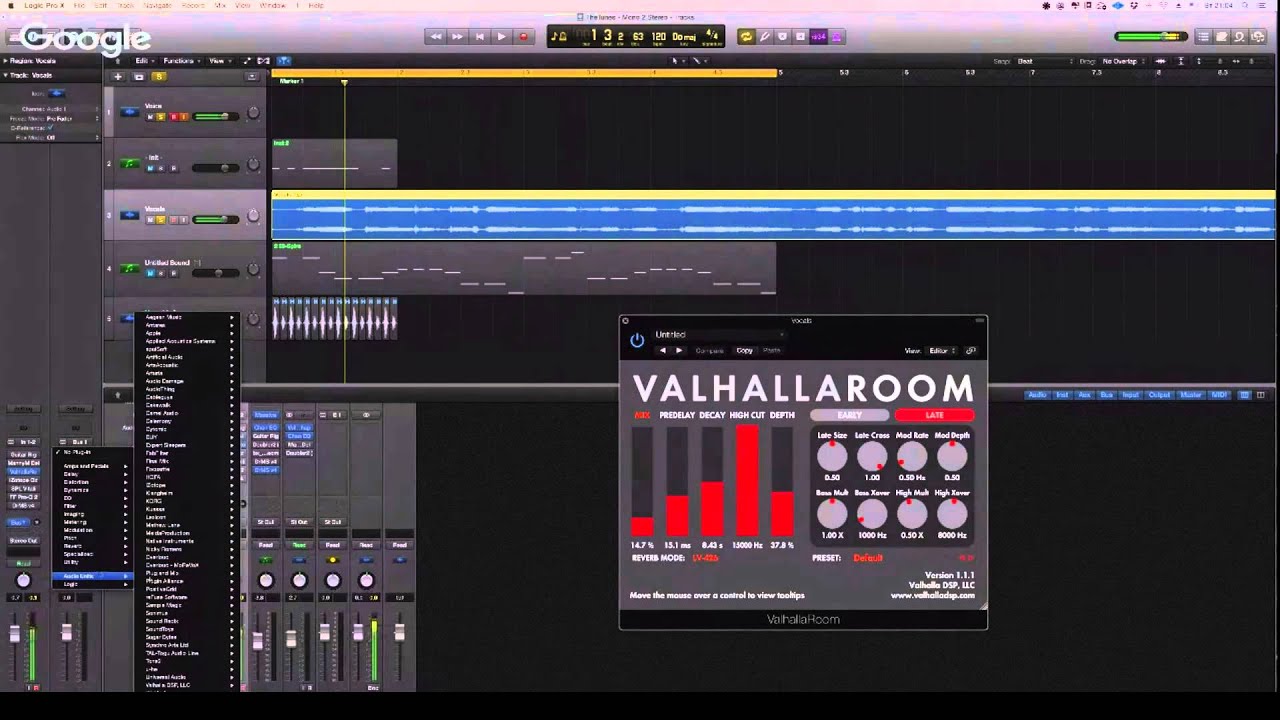Click the MIX level slider bar
Screen dimensions: 1280x720
tap(642, 482)
